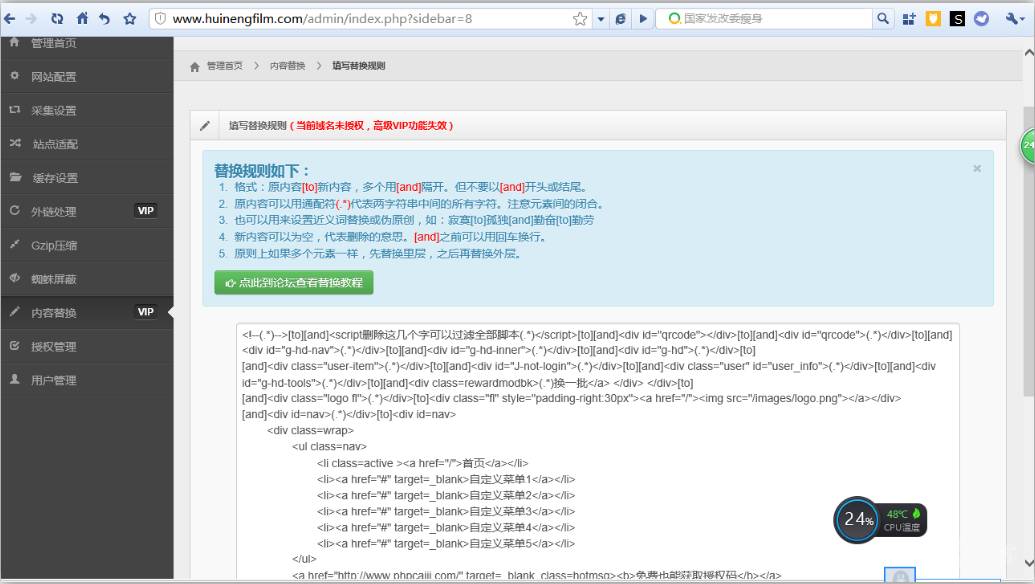Screen dimensions: 1035x584
Task: Click the CPU temperature 24% floating widget
Action: pos(880,520)
